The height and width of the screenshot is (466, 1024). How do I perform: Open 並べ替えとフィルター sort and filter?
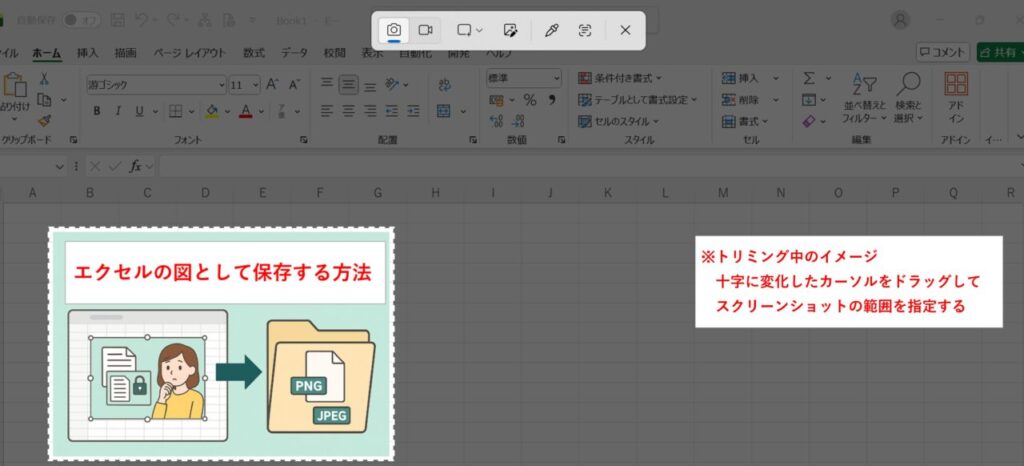865,99
